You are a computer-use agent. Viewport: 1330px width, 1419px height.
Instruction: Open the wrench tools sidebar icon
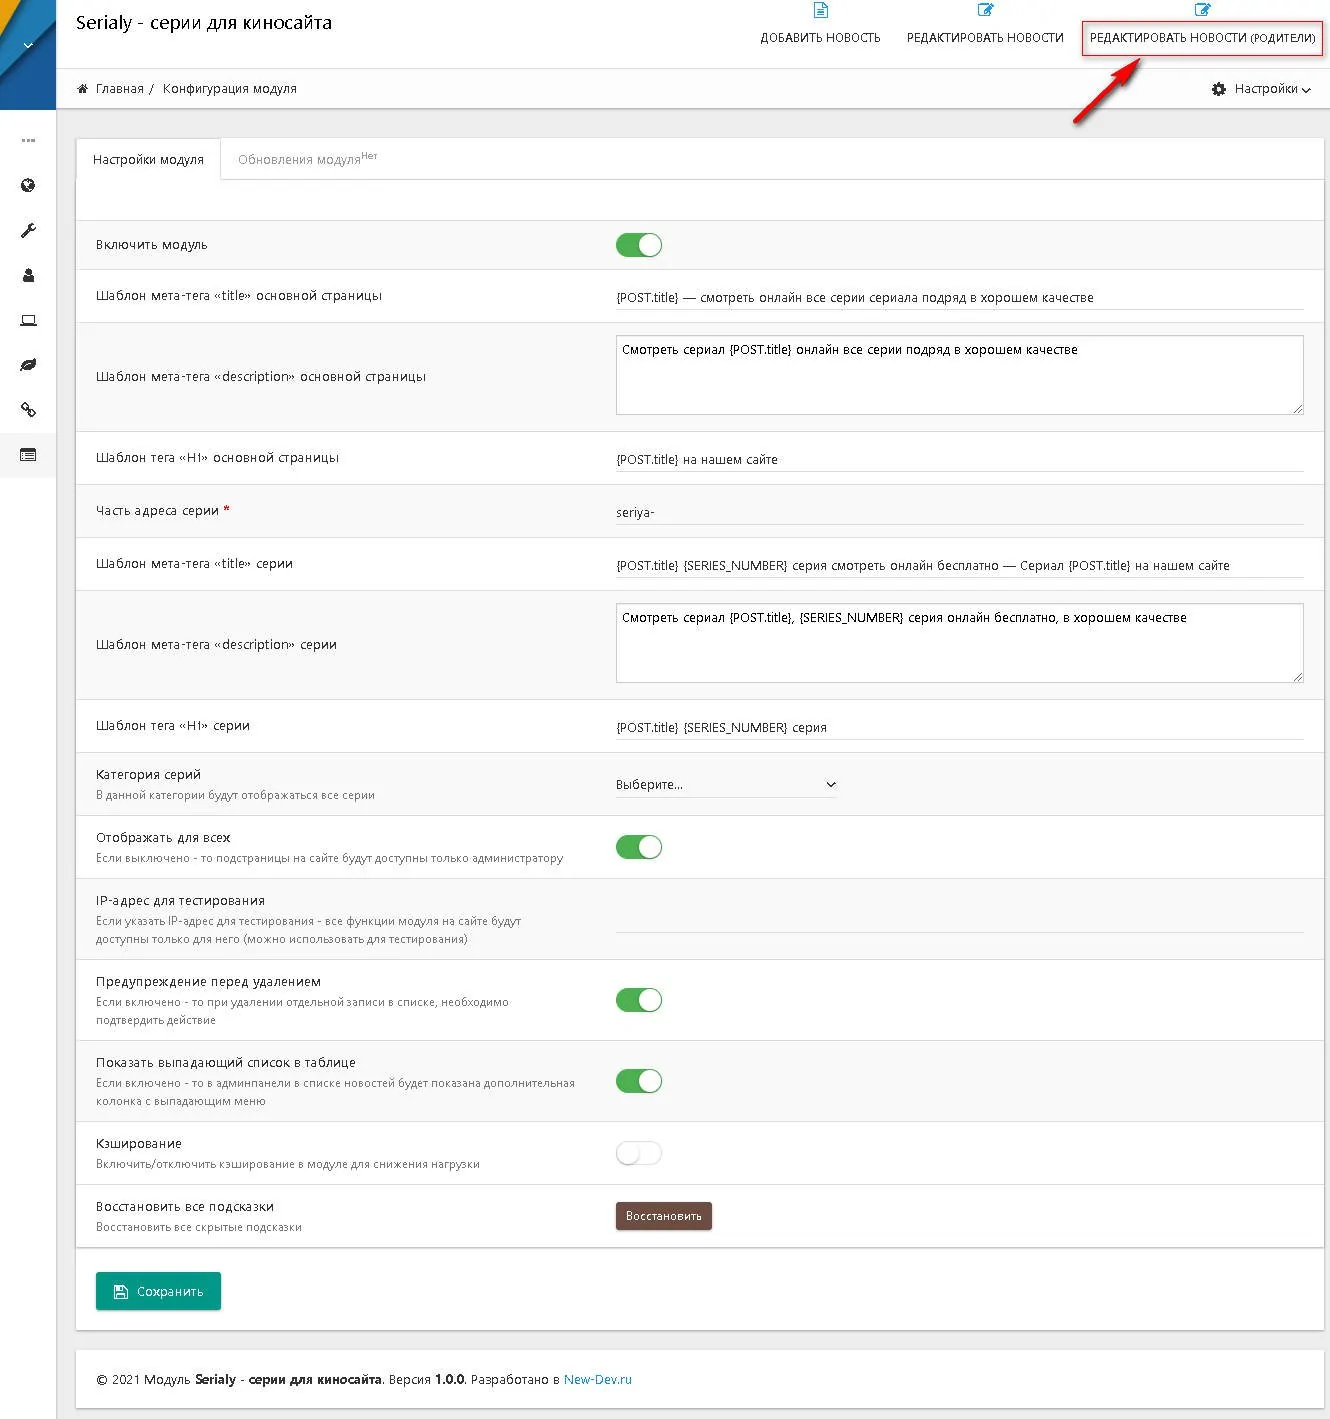(x=28, y=230)
